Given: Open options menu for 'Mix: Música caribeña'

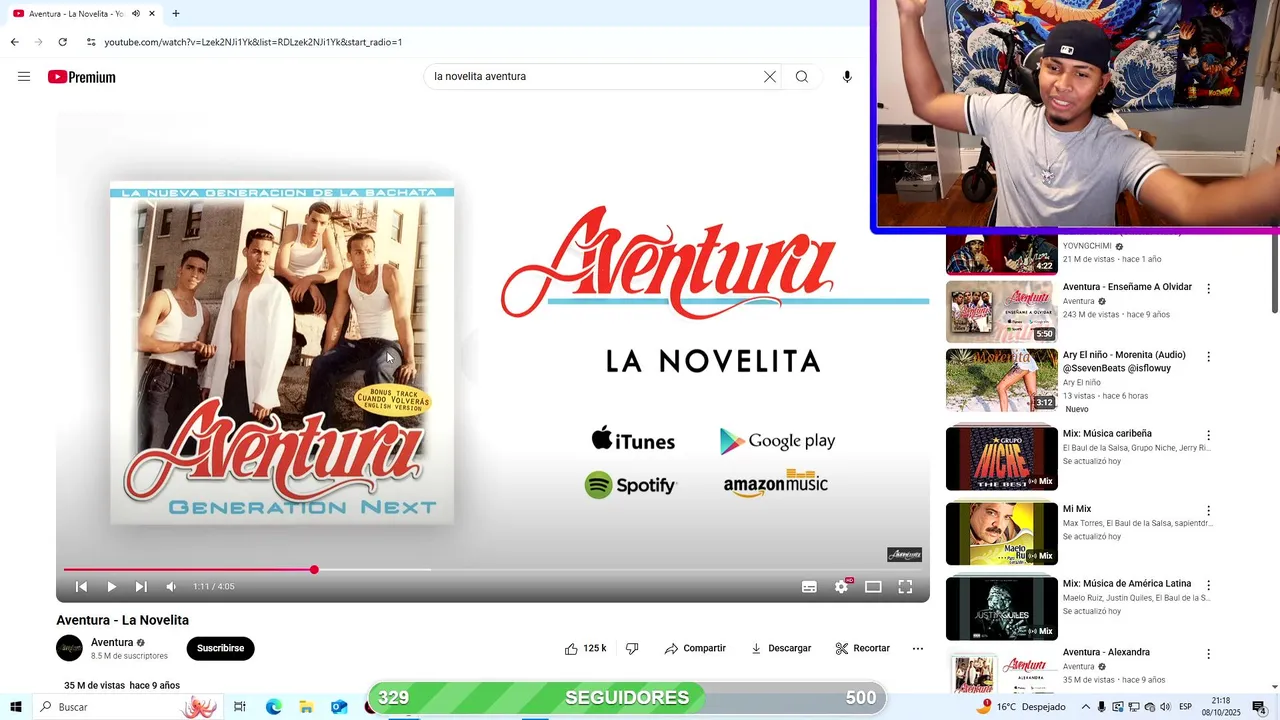Looking at the screenshot, I should pos(1209,436).
